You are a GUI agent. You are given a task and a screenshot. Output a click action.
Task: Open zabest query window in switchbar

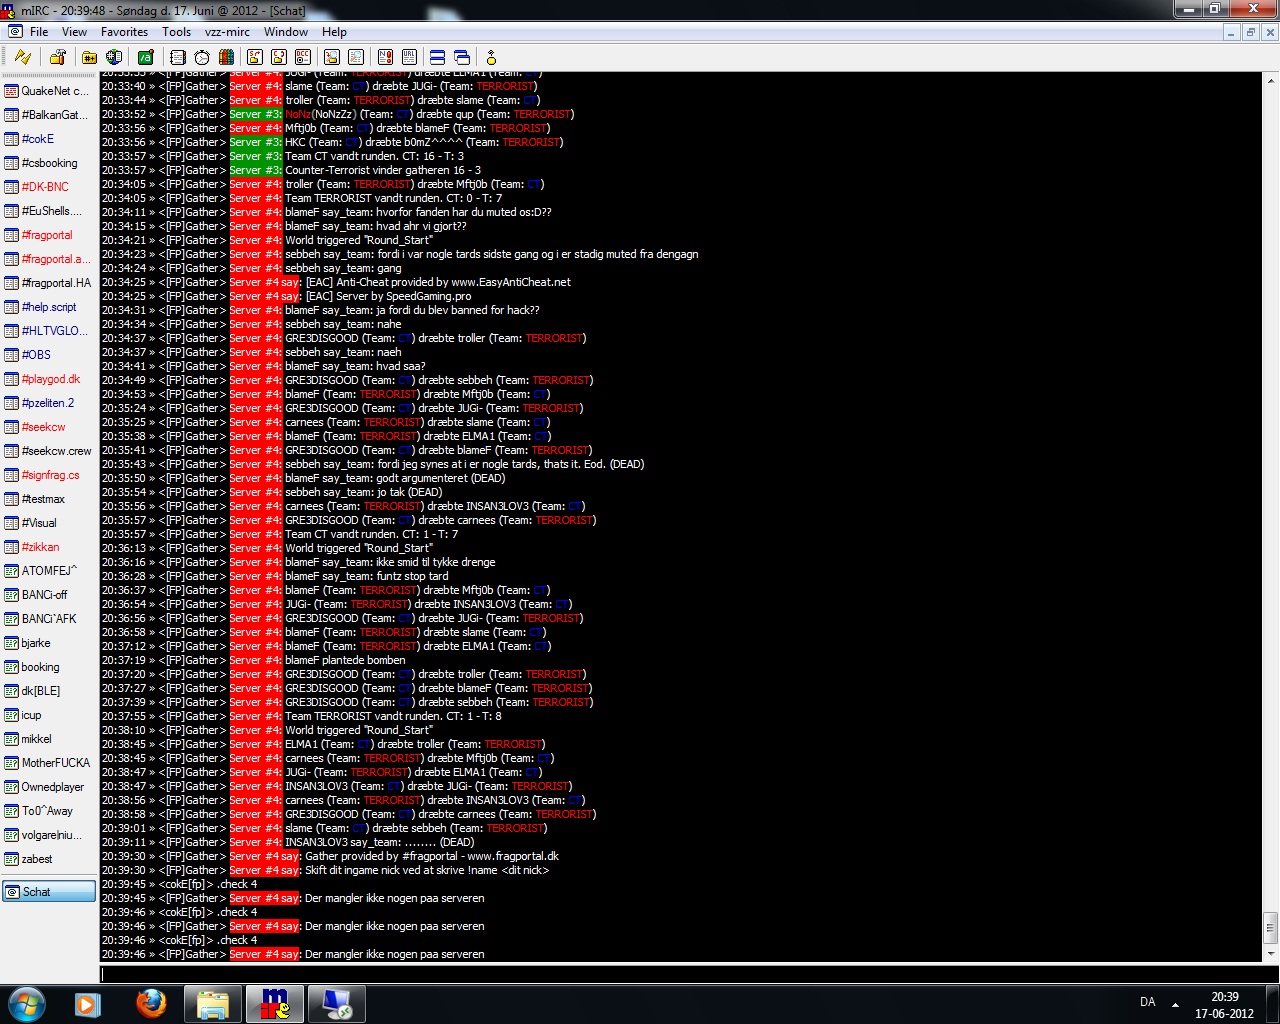49,859
